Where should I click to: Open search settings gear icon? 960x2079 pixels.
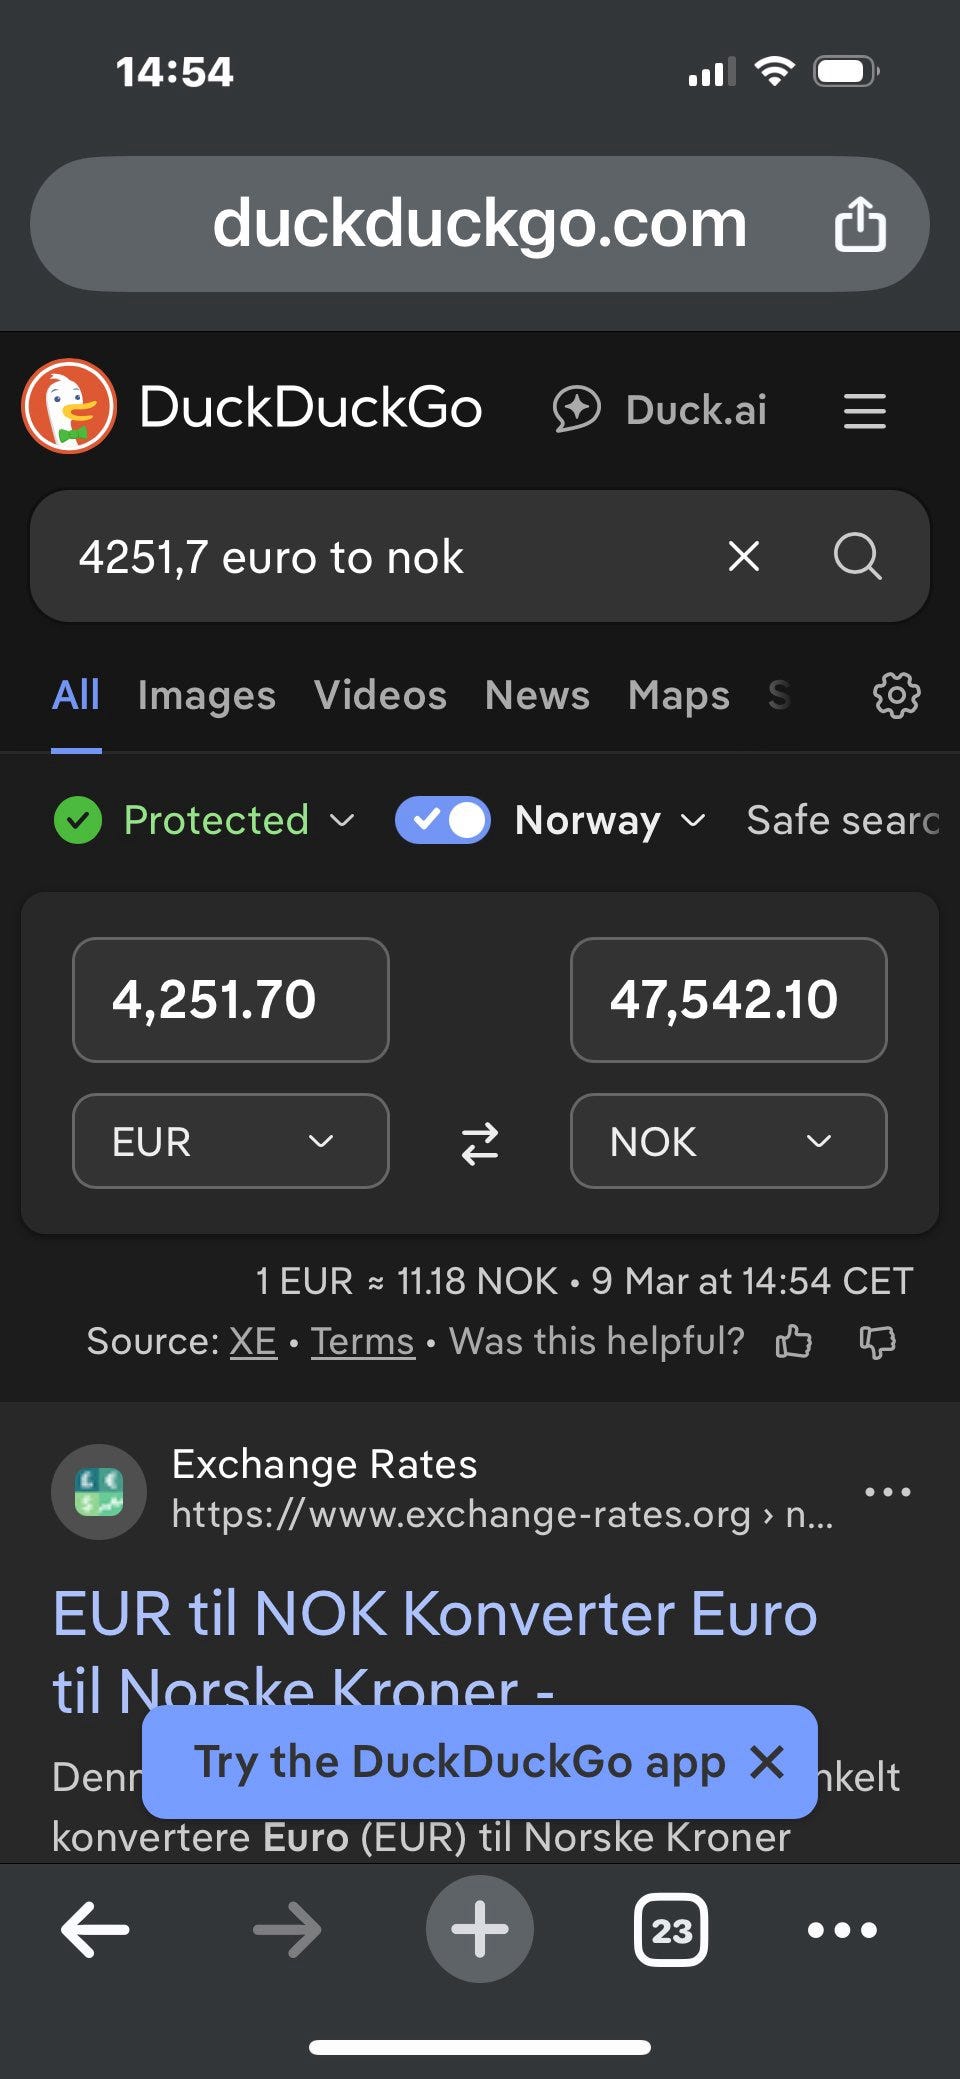tap(896, 695)
